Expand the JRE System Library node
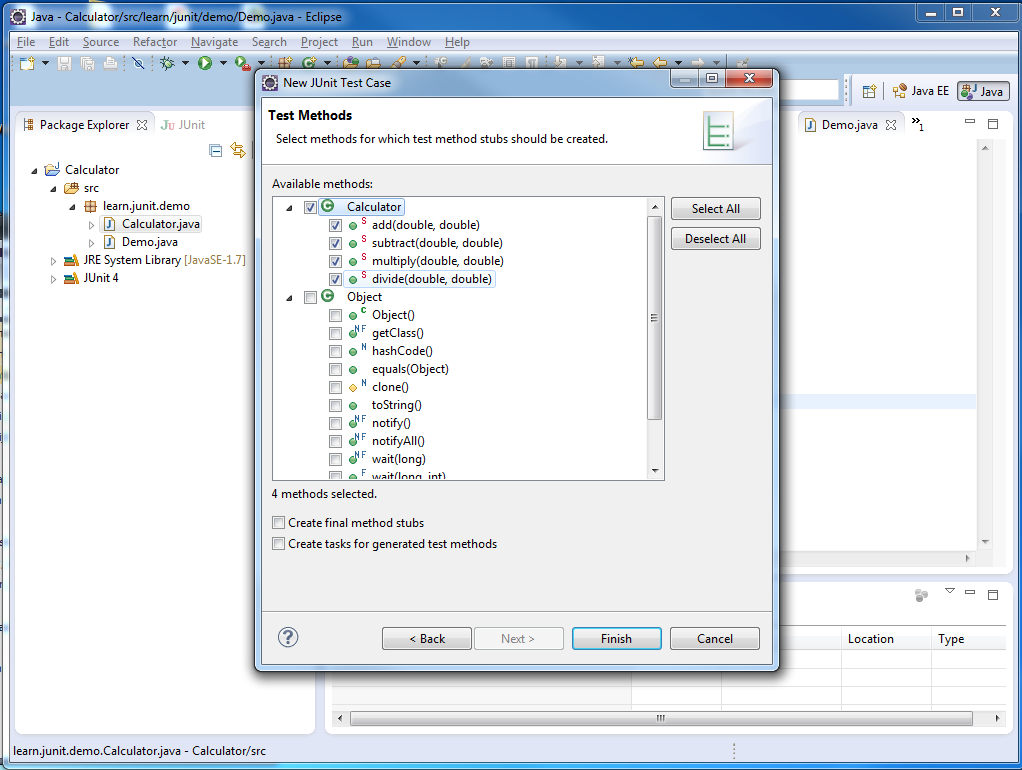The height and width of the screenshot is (770, 1022). point(53,259)
